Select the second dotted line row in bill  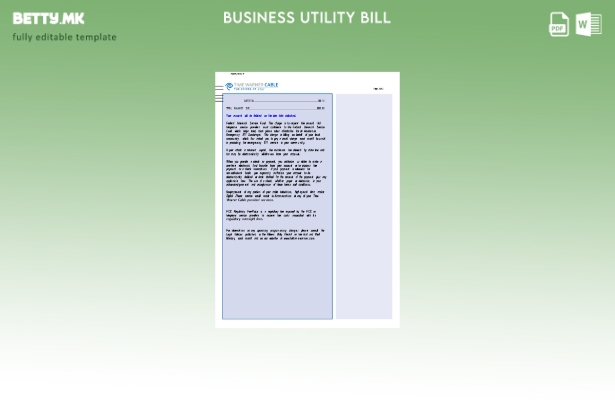pyautogui.click(x=275, y=108)
